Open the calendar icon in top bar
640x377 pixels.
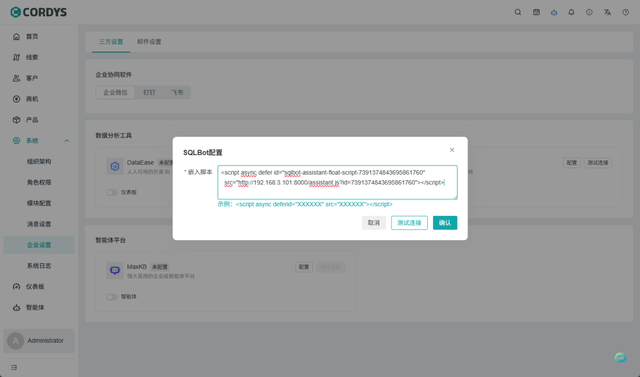(536, 12)
